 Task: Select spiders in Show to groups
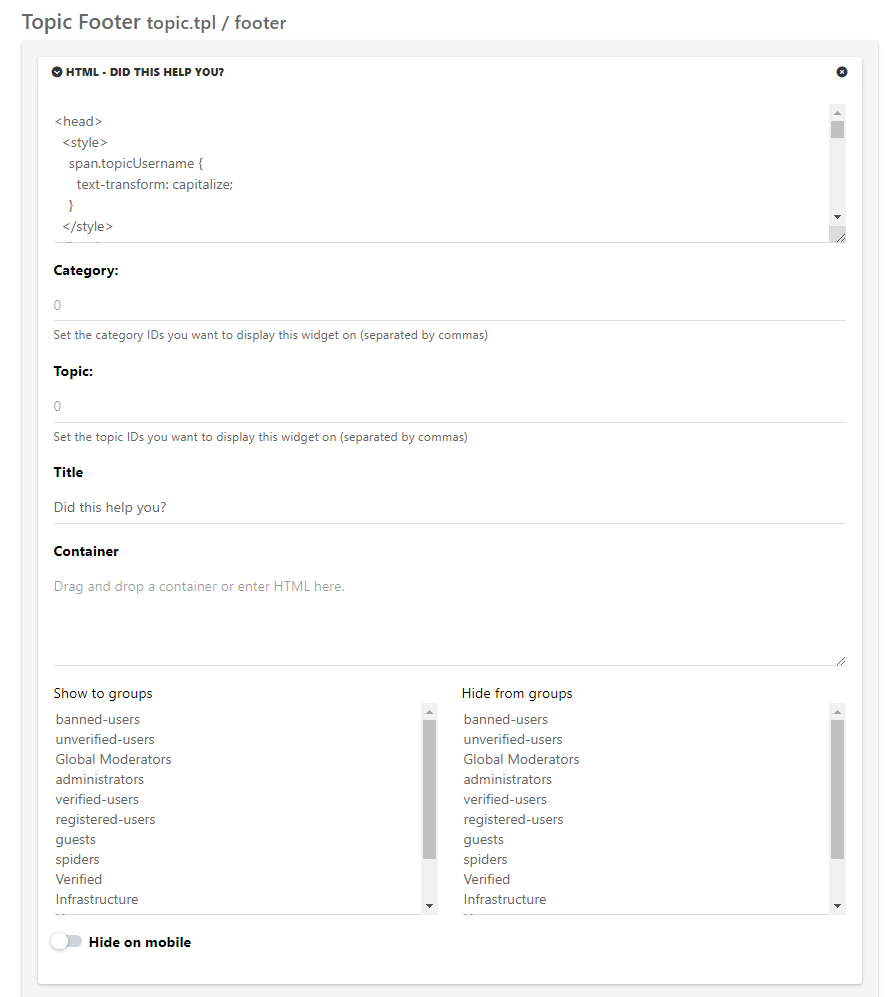coord(77,859)
